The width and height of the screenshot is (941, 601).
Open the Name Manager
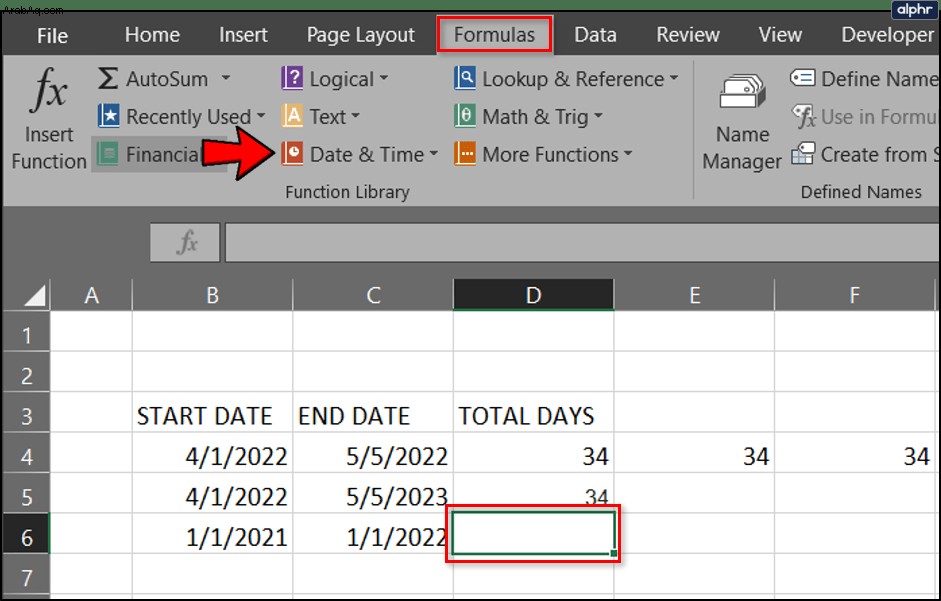pyautogui.click(x=742, y=122)
